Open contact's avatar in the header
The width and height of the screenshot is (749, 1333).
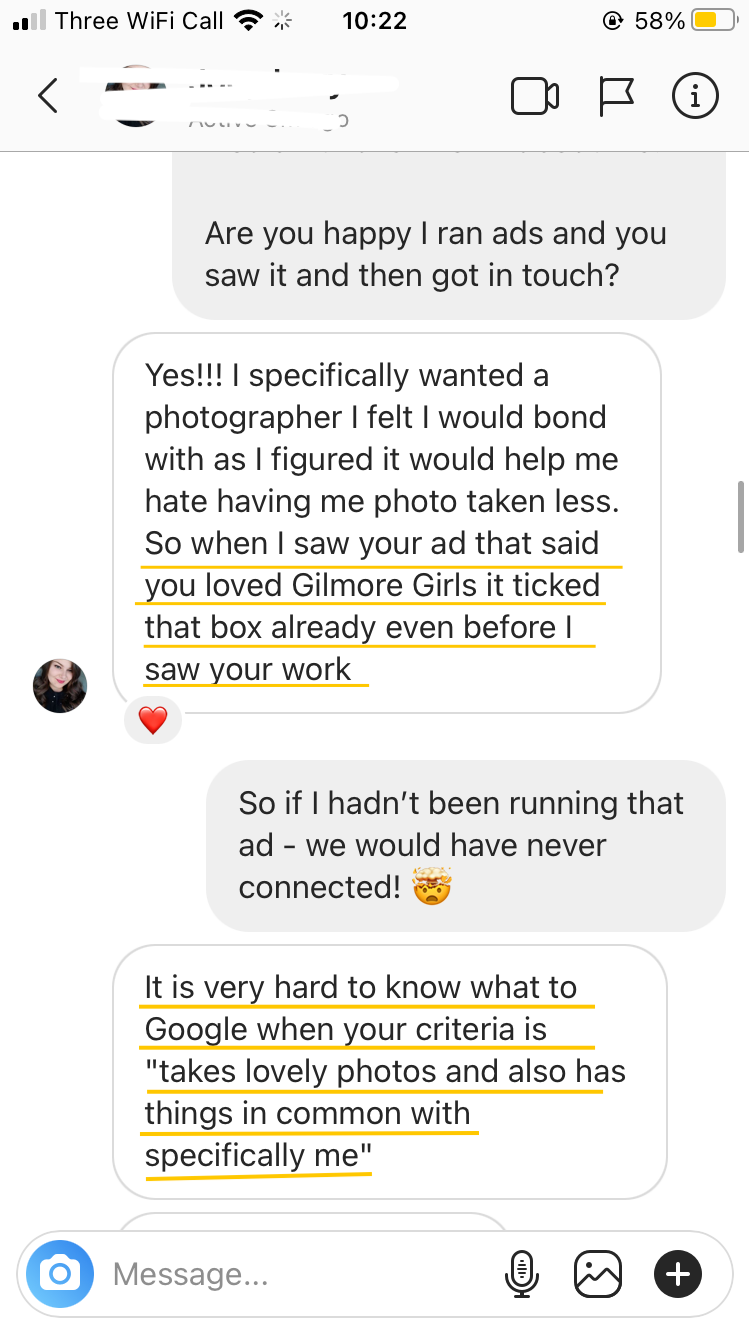(136, 96)
